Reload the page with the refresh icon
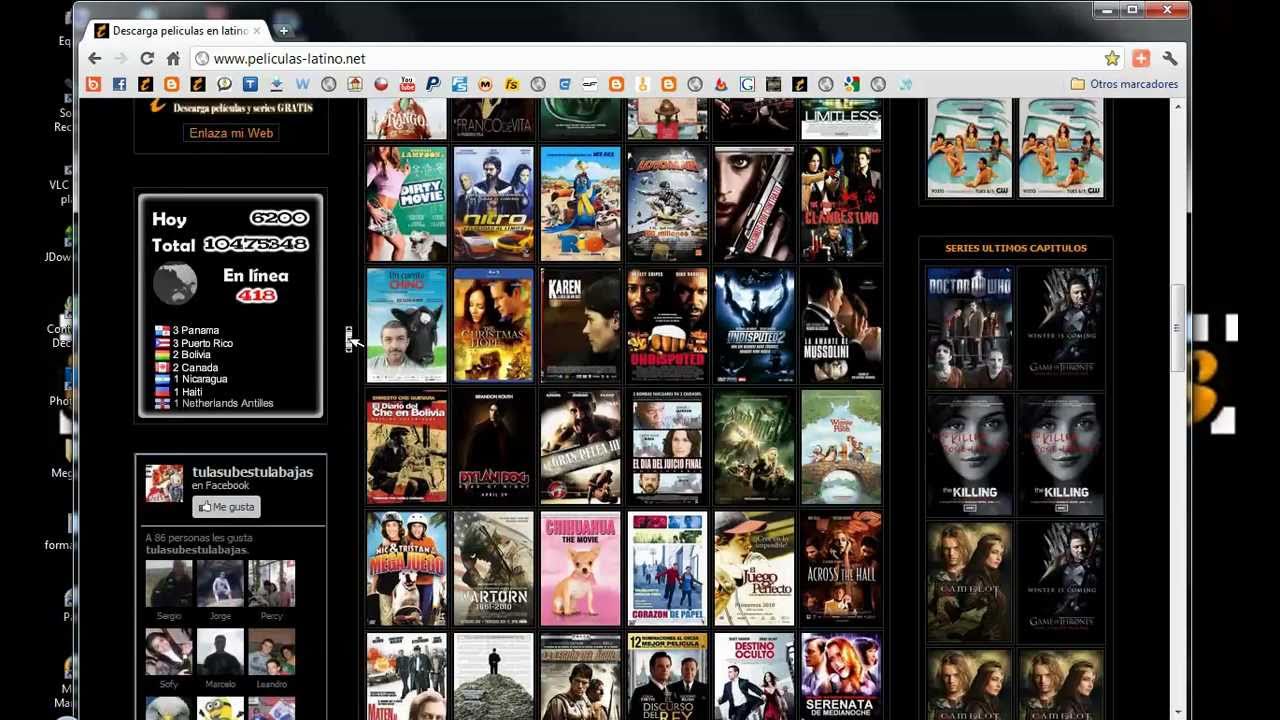The height and width of the screenshot is (720, 1280). (x=147, y=59)
